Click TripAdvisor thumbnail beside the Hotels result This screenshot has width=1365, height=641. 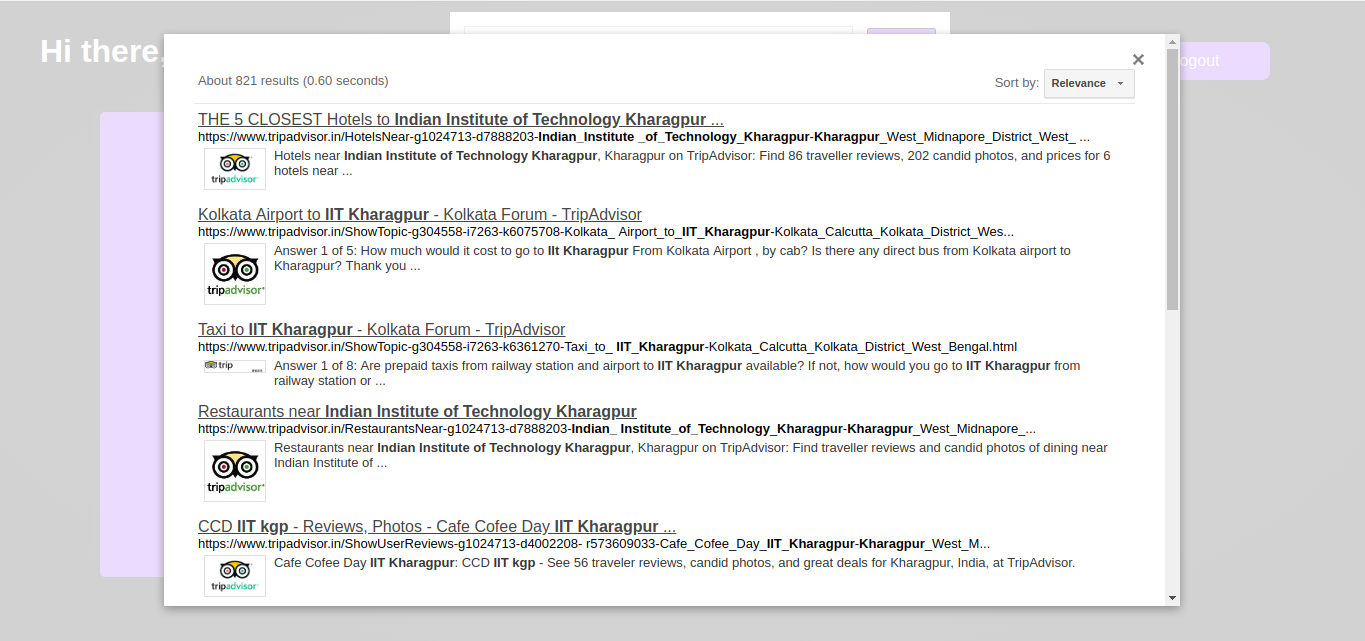[235, 169]
